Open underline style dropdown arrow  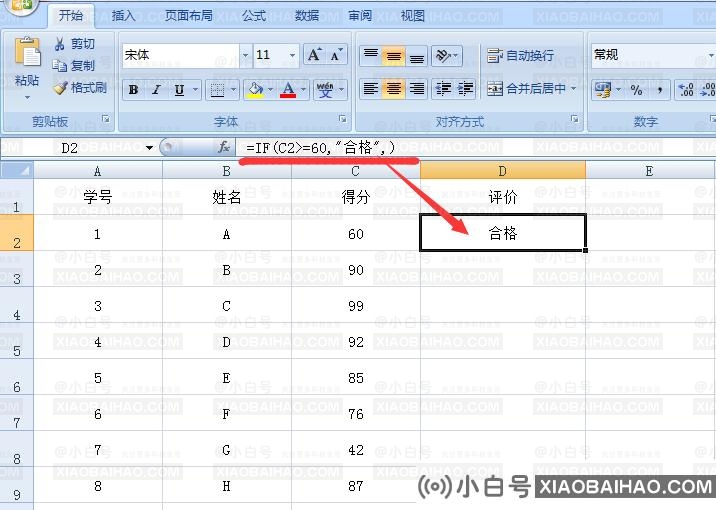(x=195, y=90)
